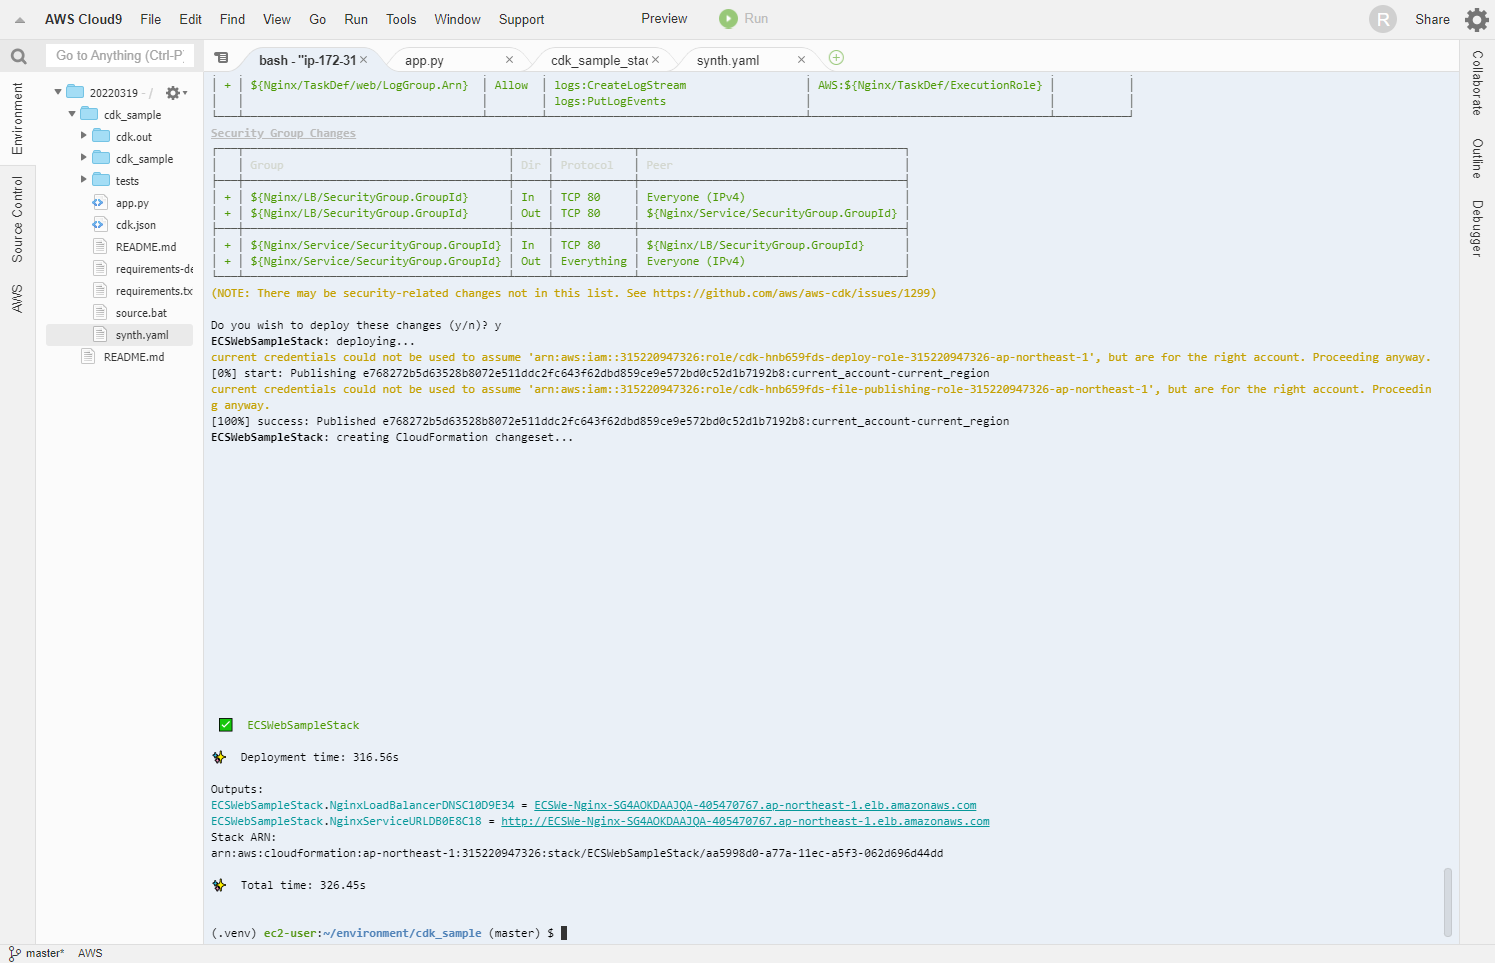Click the new tab plus icon
Viewport: 1495px width, 963px height.
837,58
